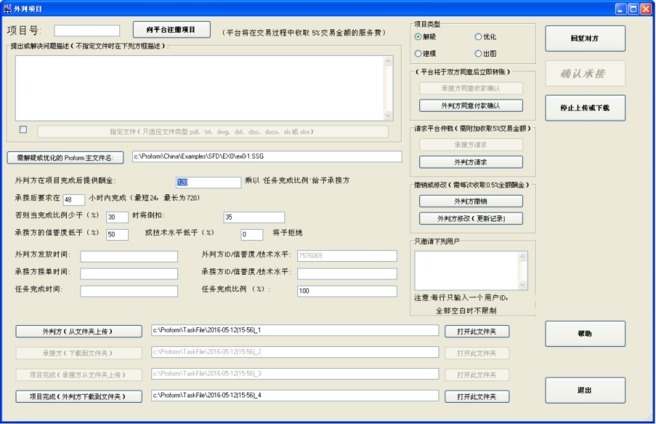Screen dimensions: 656x424
Task: Pick the 出图 radio option
Action: (x=476, y=54)
